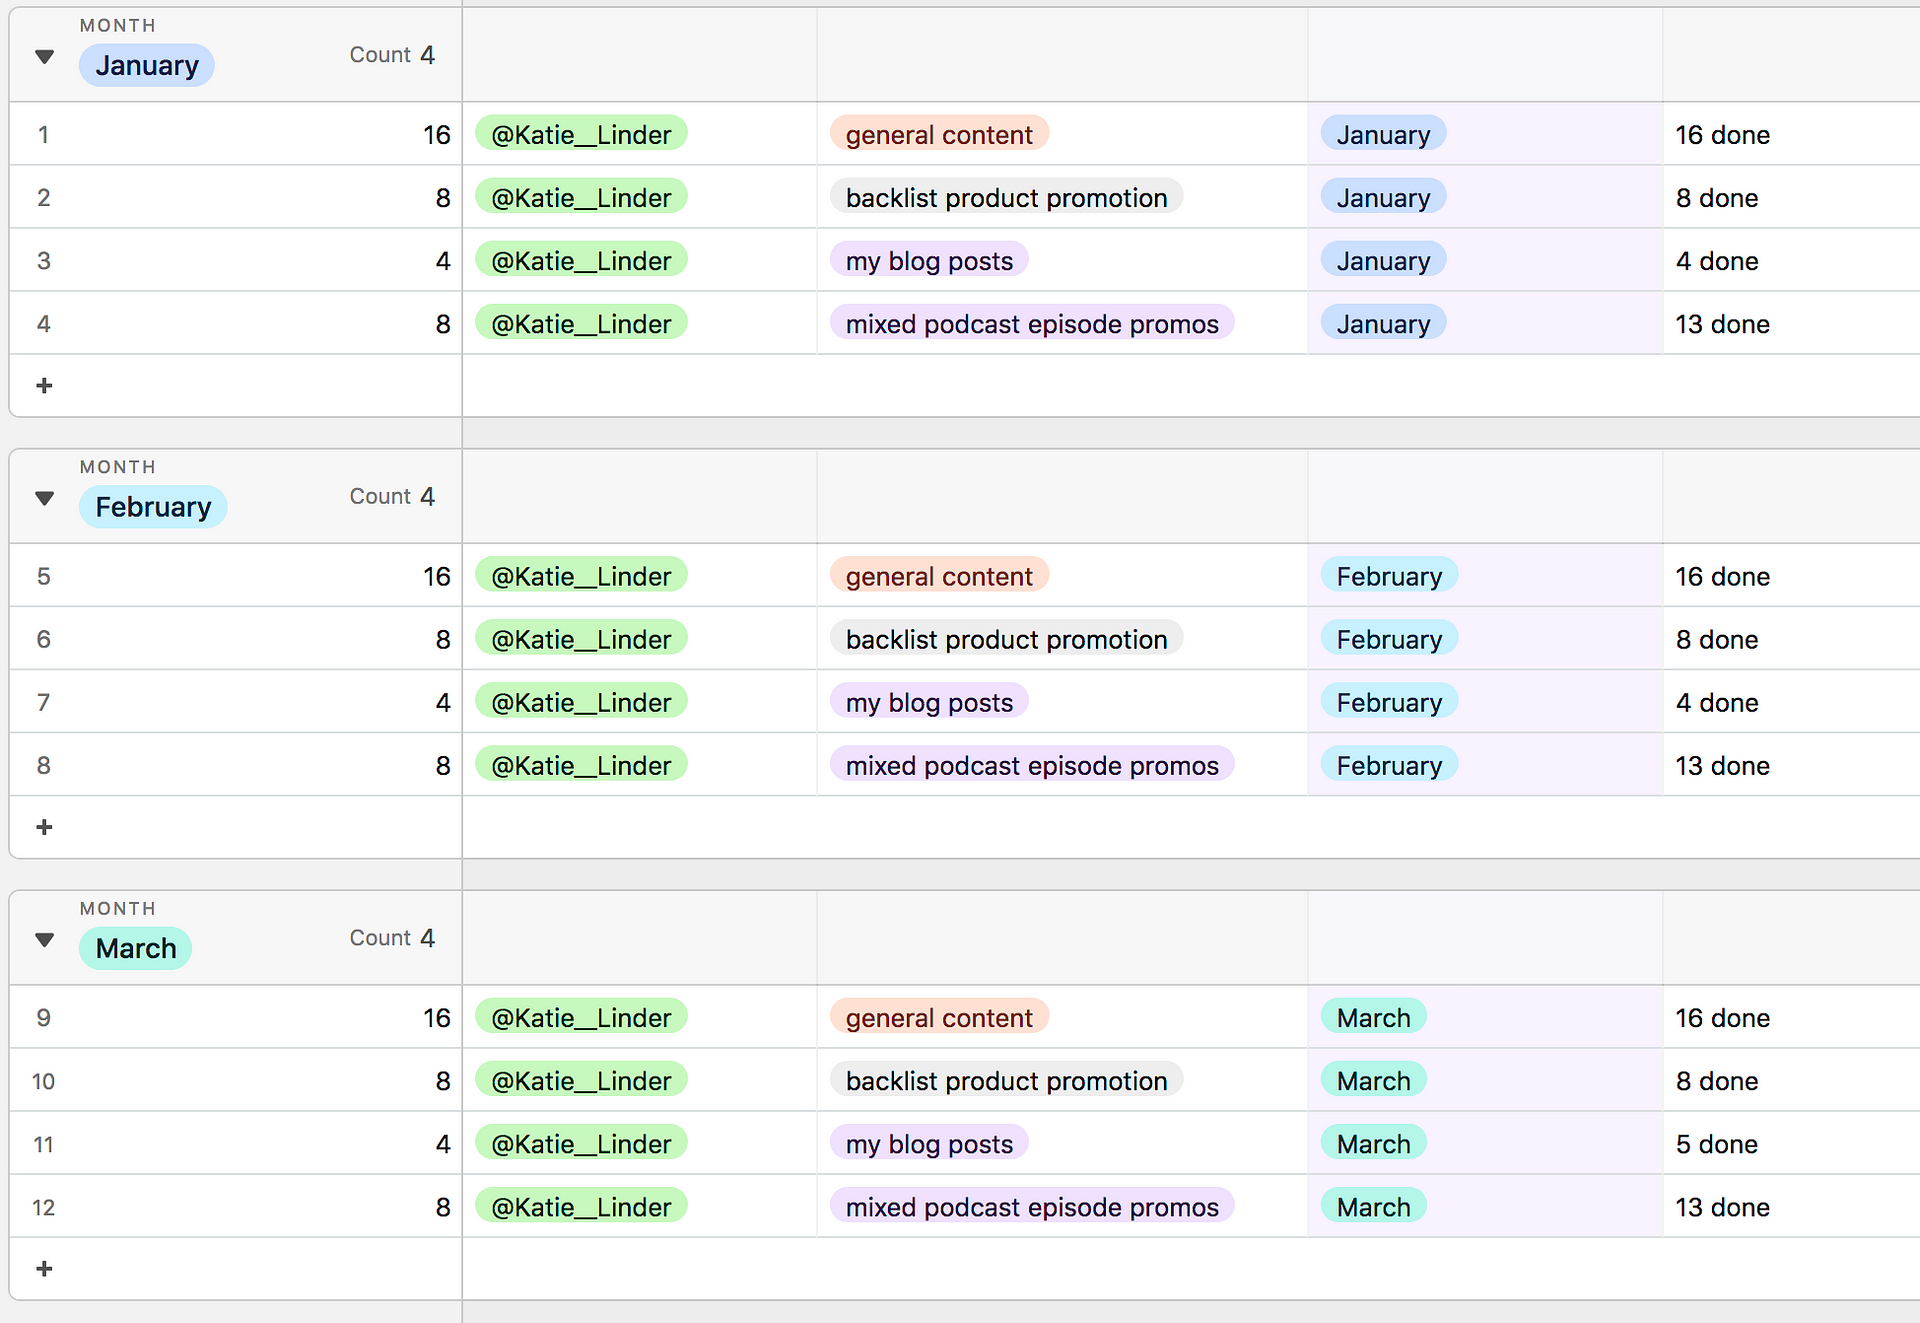Viewport: 1920px width, 1323px height.
Task: Click the February group header tag
Action: (x=153, y=507)
